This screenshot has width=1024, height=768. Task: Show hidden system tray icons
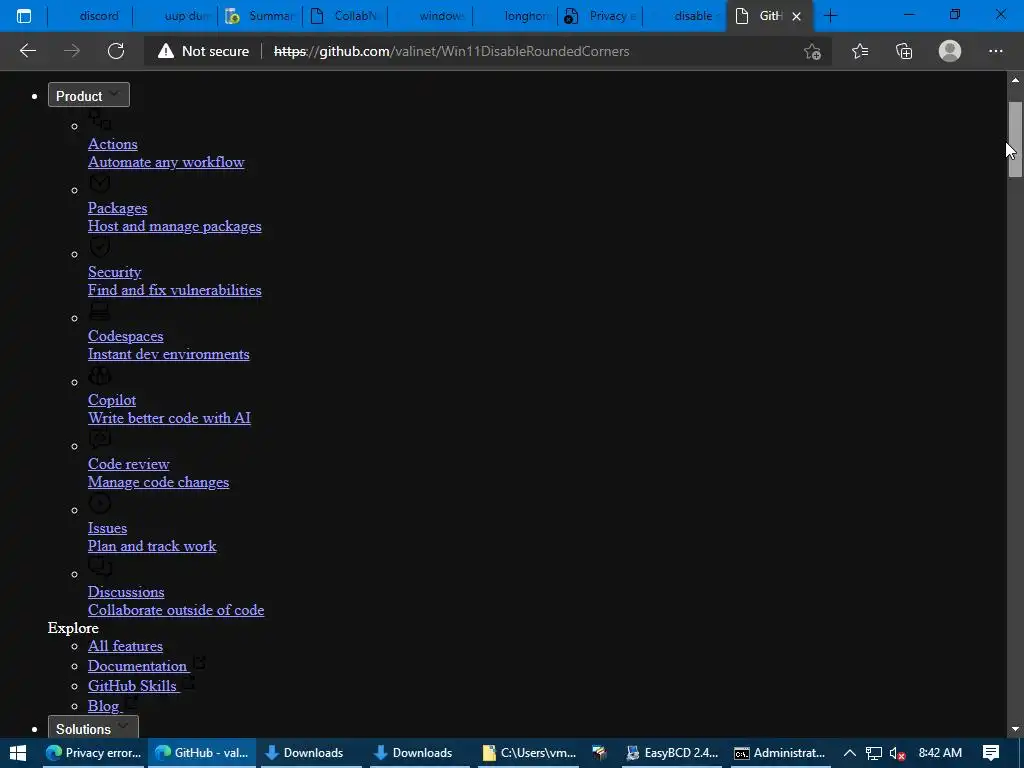[x=850, y=753]
